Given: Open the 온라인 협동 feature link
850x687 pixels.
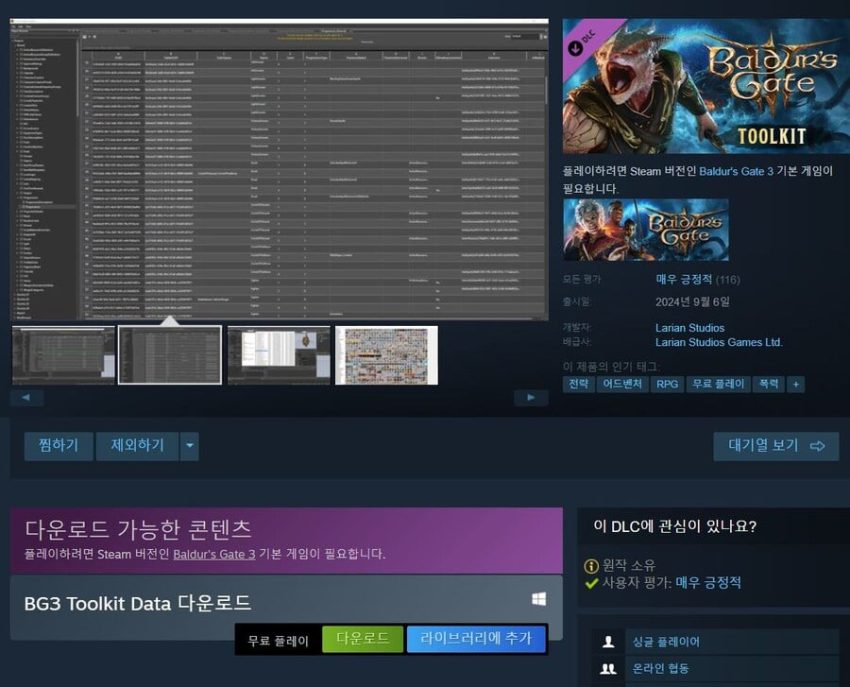Looking at the screenshot, I should 660,669.
